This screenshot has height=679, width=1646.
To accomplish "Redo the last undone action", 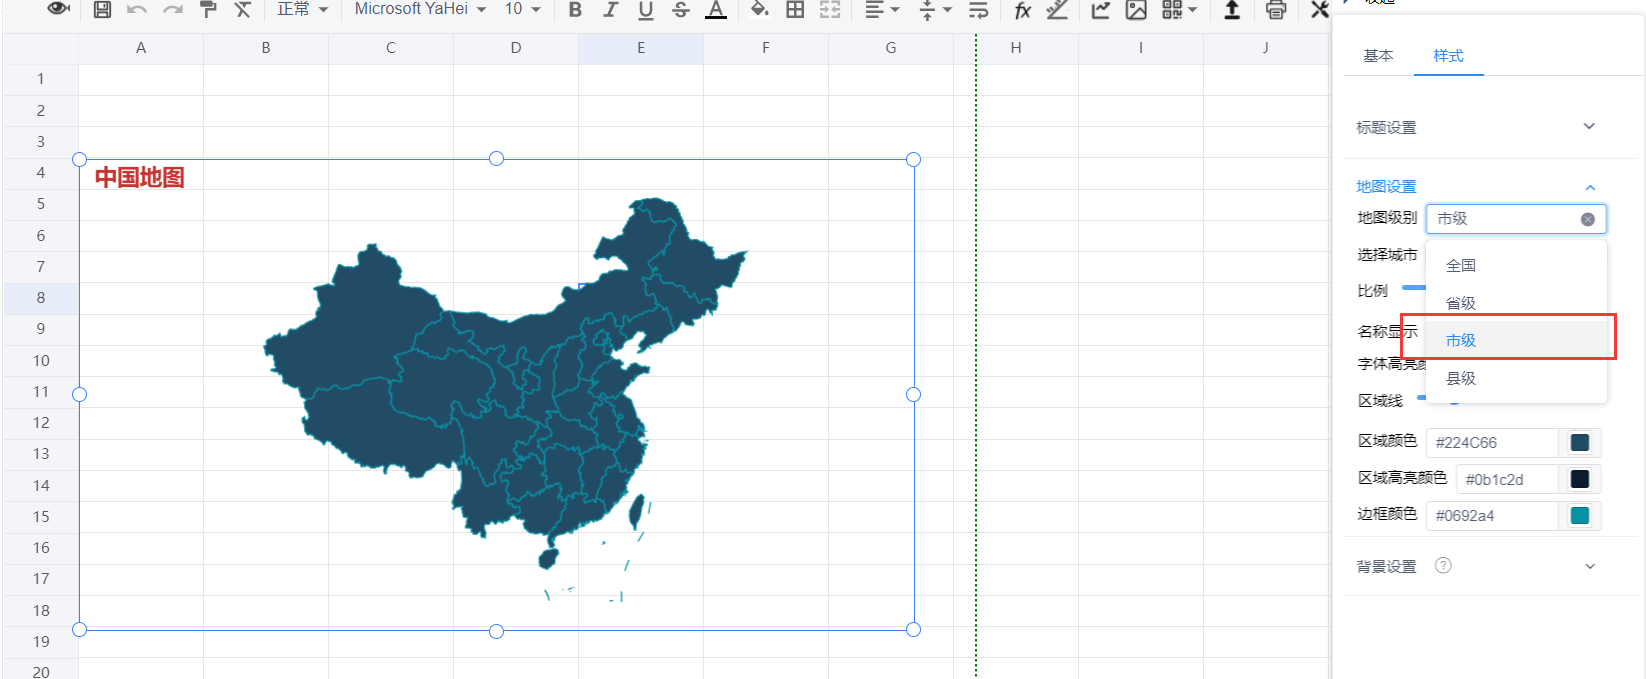I will [173, 10].
